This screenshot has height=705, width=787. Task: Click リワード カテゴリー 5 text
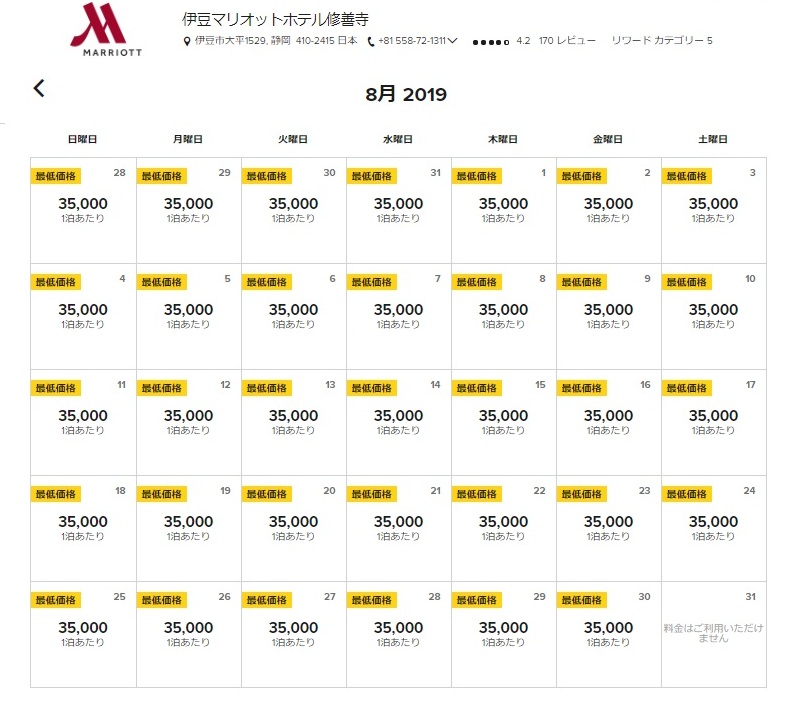[662, 41]
